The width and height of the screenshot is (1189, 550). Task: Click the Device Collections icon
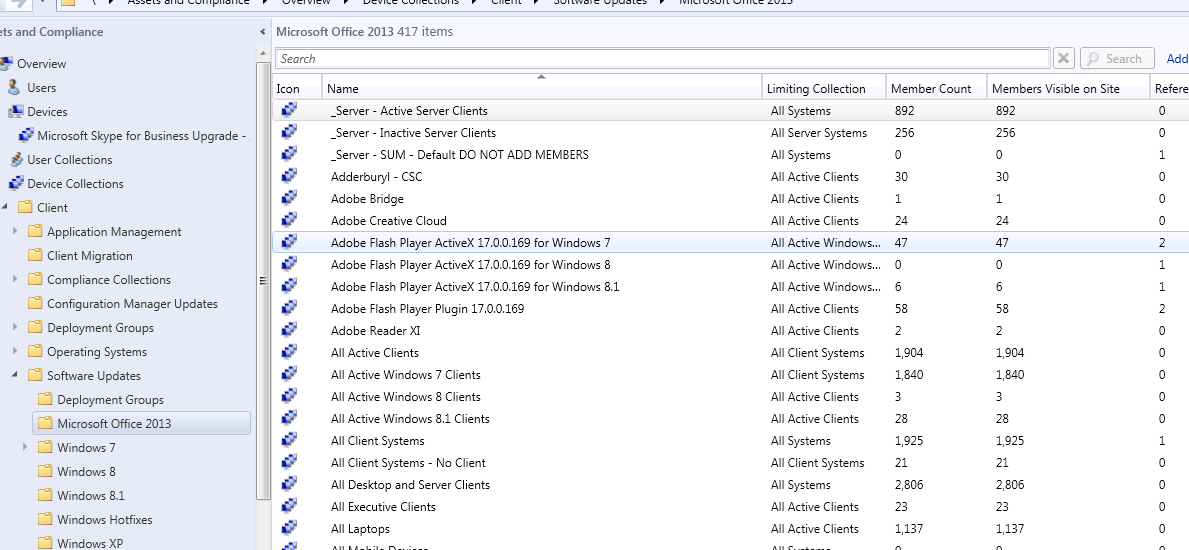[16, 184]
